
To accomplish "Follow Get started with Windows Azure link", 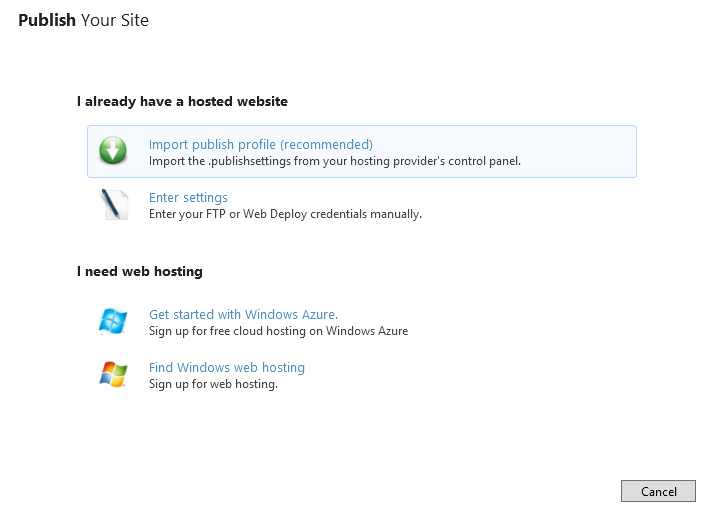I will coord(243,314).
